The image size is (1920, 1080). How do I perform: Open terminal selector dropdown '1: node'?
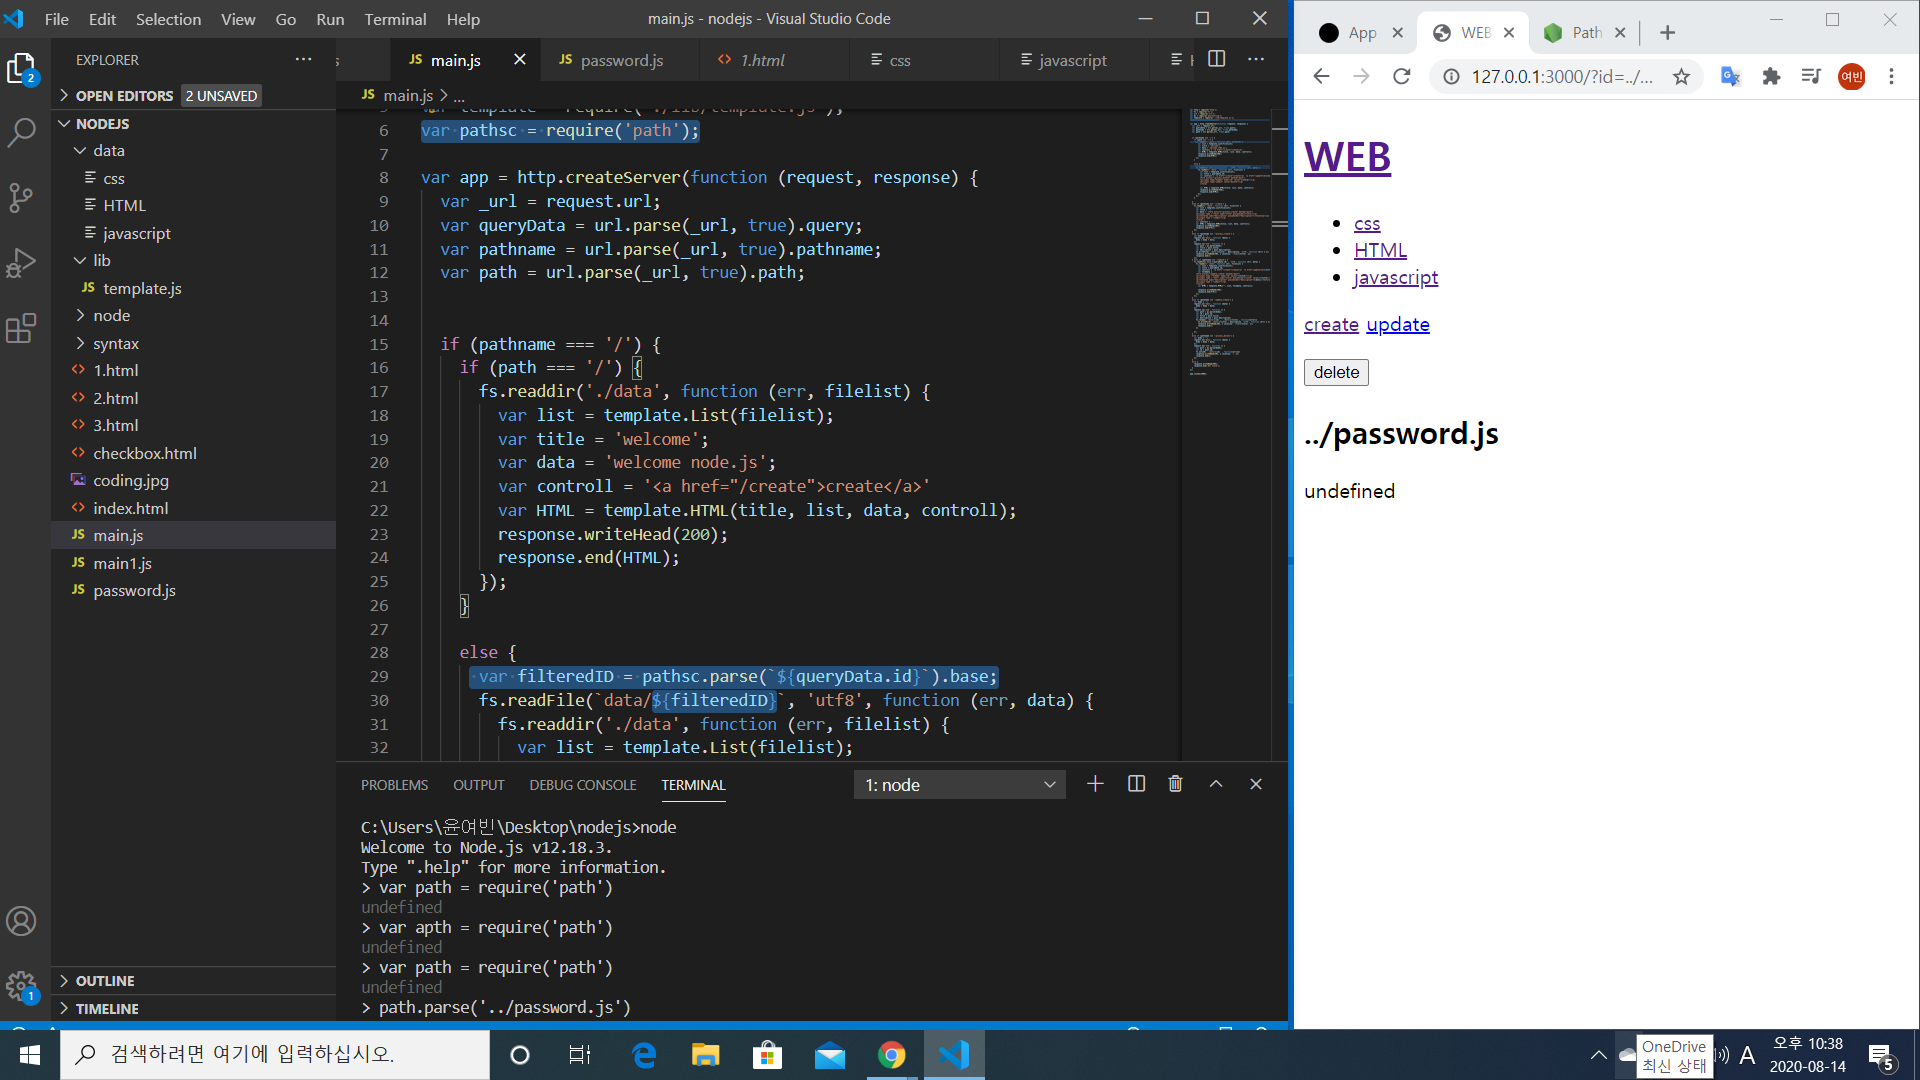[x=959, y=785]
